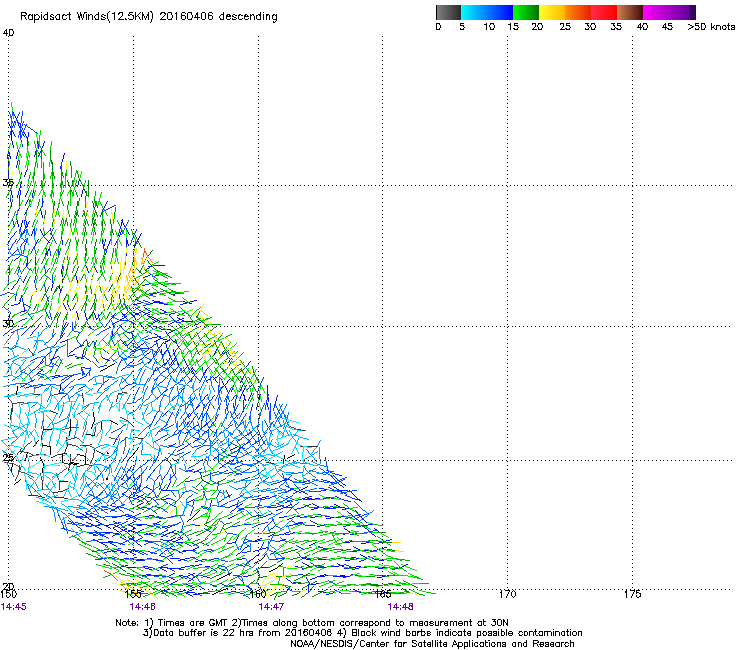Image resolution: width=740 pixels, height=650 pixels.
Task: Click the green 15-20 knots legend band
Action: coord(526,12)
